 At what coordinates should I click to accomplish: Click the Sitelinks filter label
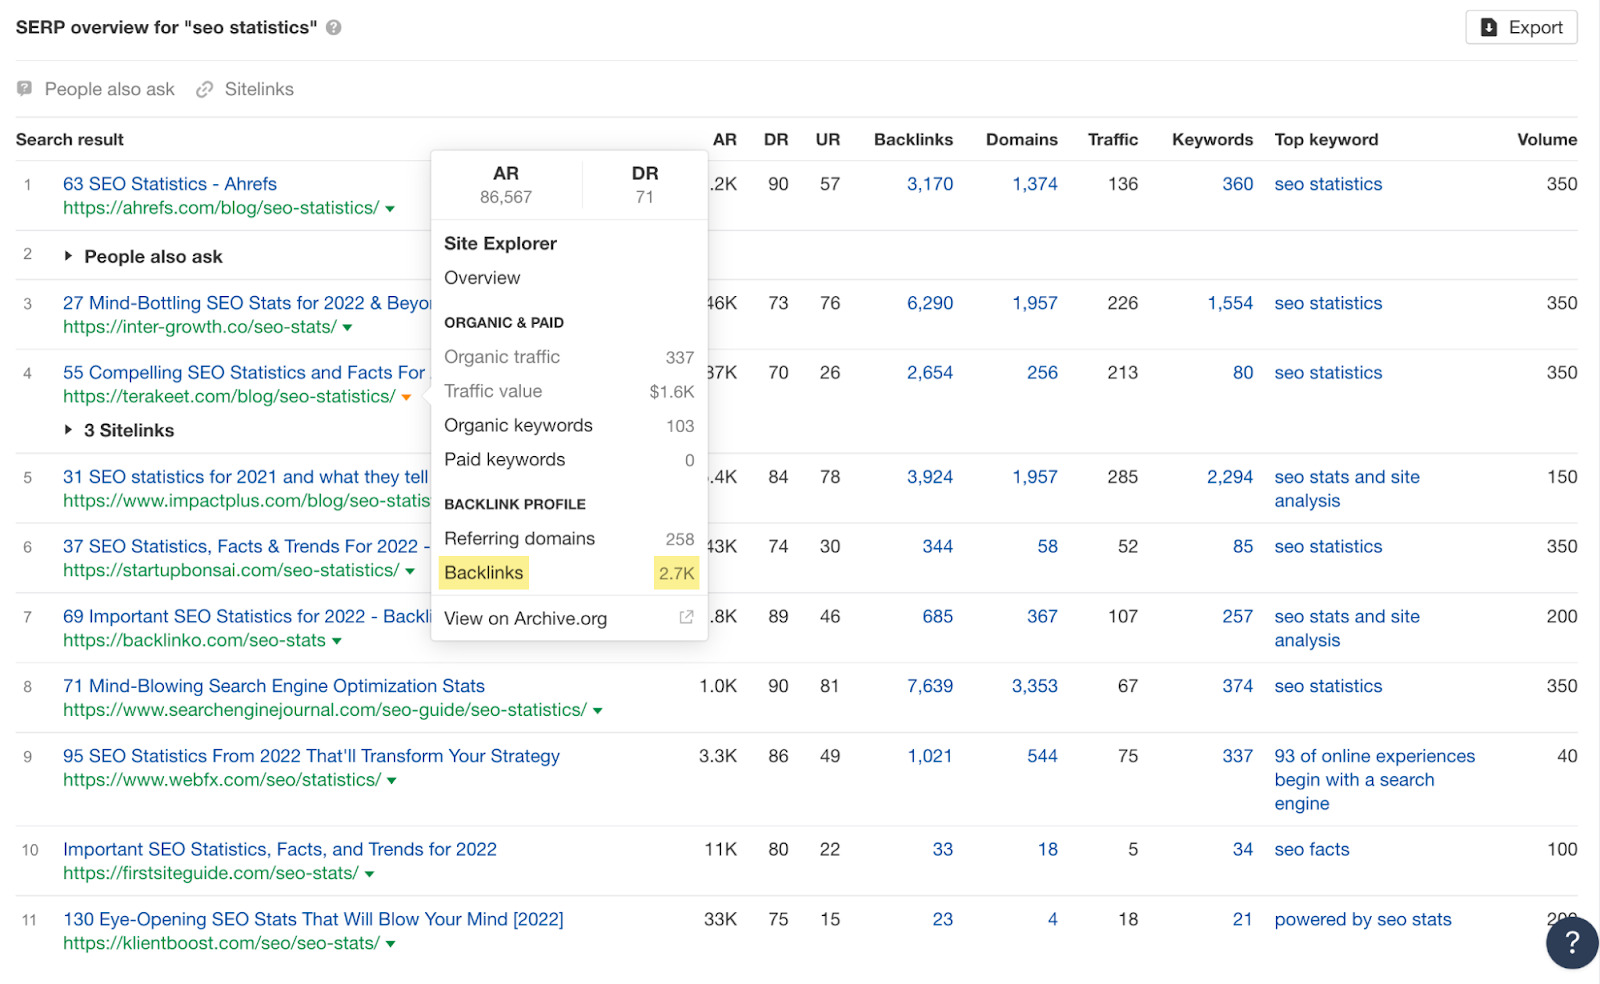pyautogui.click(x=259, y=89)
